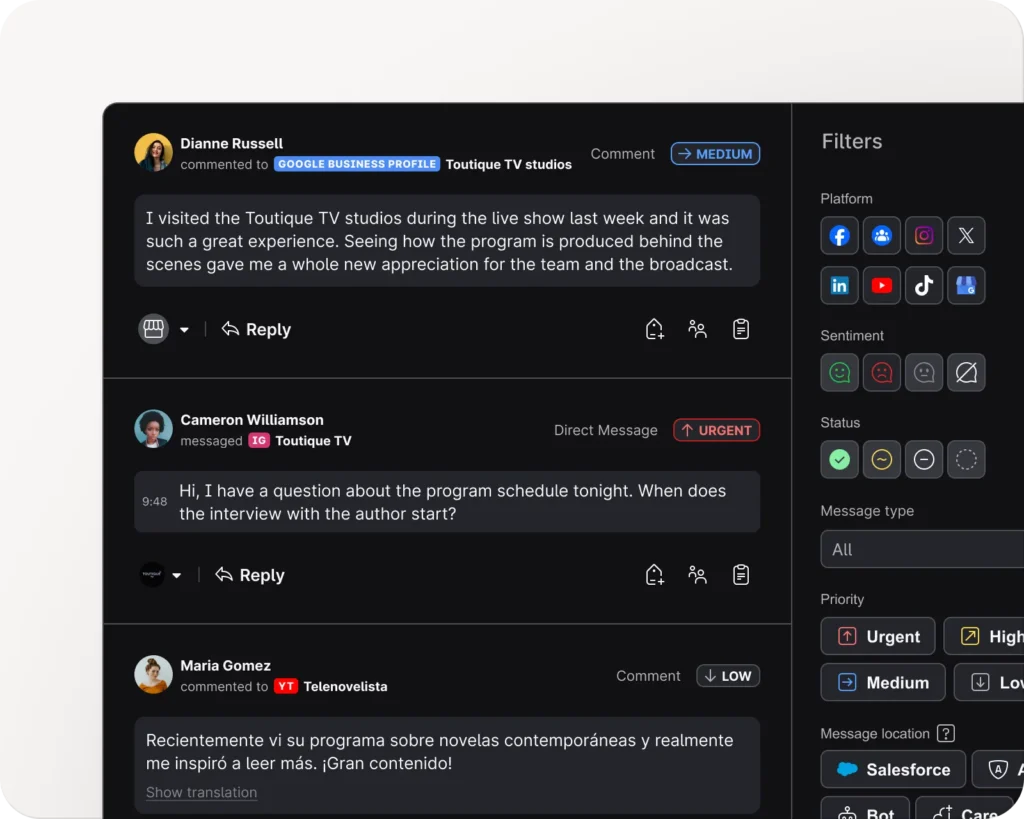Toggle positive sentiment filter
Image resolution: width=1024 pixels, height=819 pixels.
(840, 373)
